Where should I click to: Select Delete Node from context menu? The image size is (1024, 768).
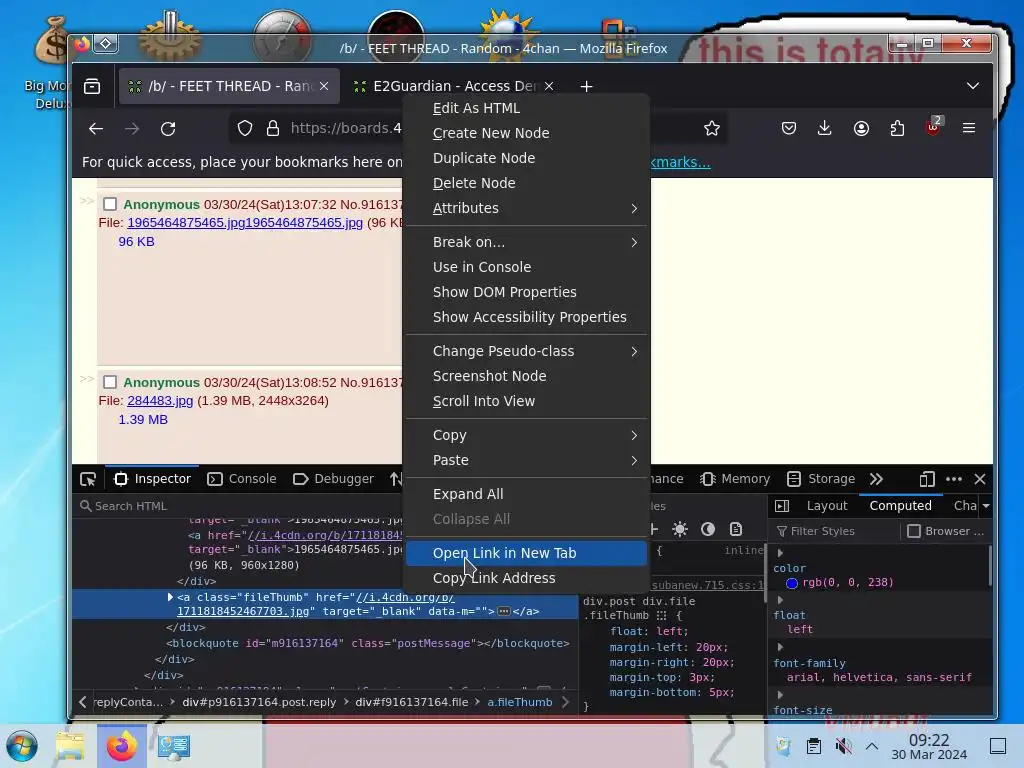(526, 184)
